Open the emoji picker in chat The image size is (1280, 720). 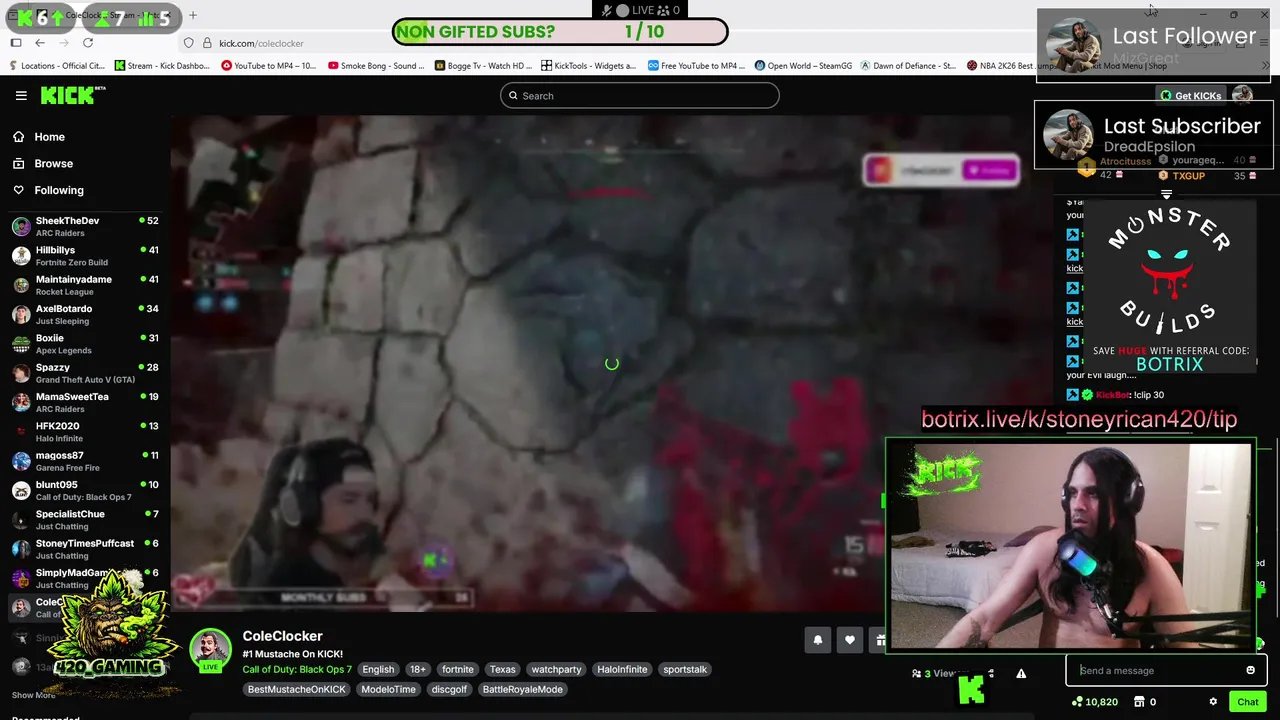pos(1250,671)
